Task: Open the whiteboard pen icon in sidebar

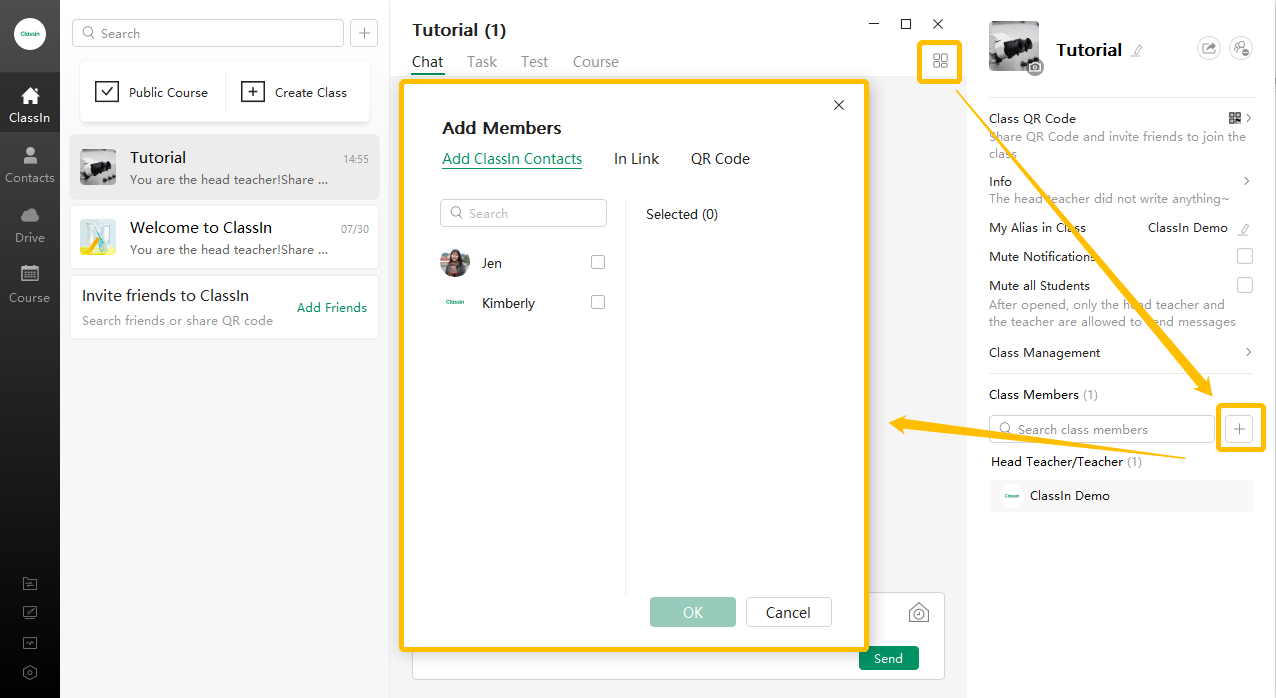Action: (30, 613)
